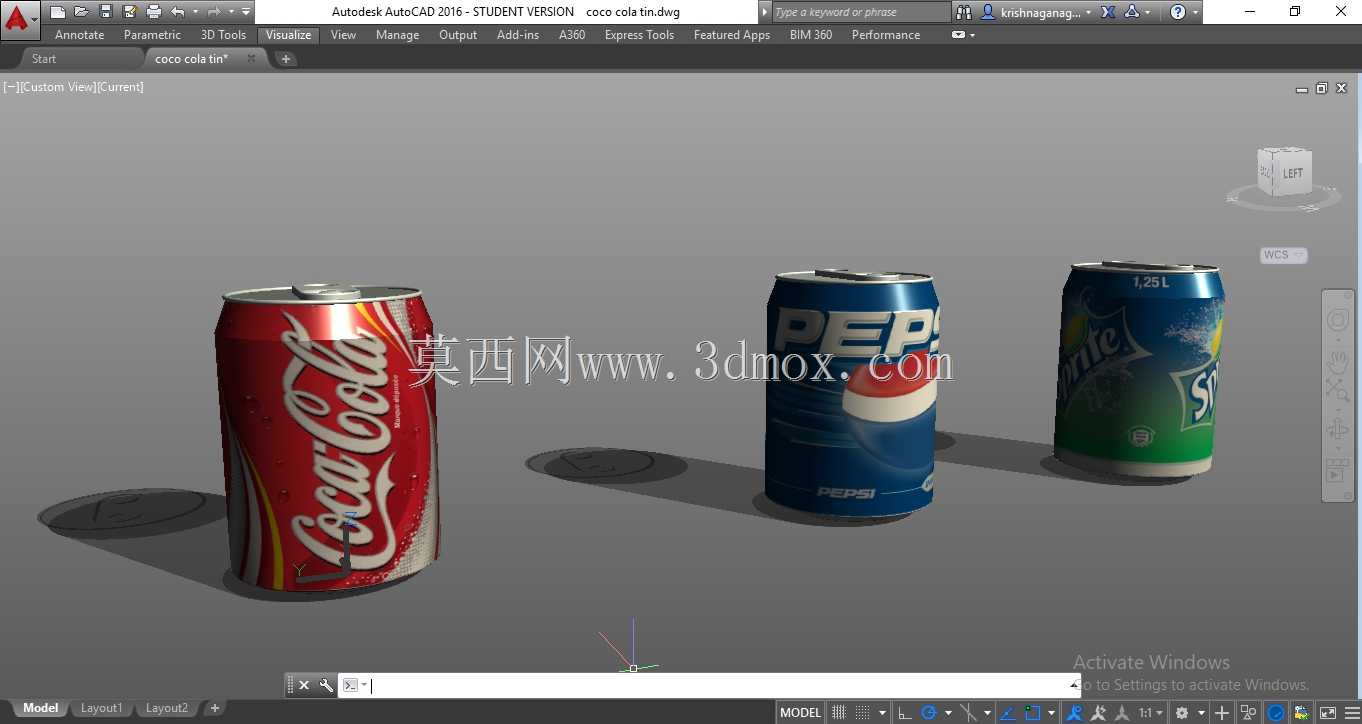Click Zoom Extents on navigation bar
Viewport: 1362px width, 724px height.
pos(1338,390)
